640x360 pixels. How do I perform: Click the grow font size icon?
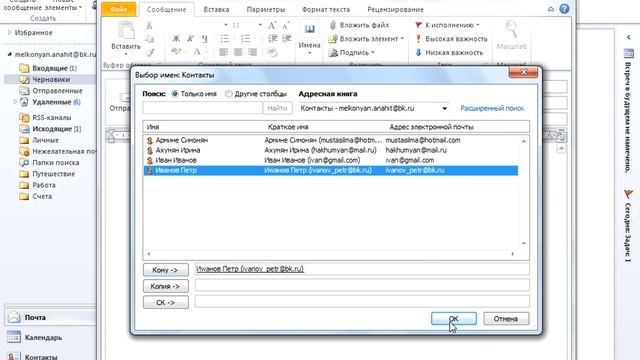coord(272,25)
